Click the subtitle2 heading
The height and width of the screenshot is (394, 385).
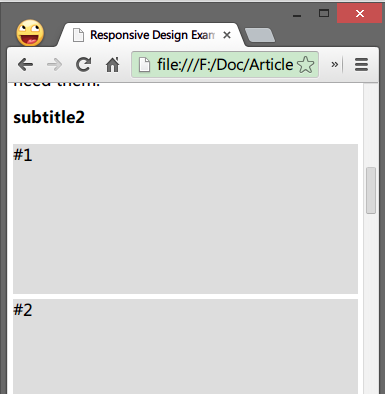pos(49,117)
